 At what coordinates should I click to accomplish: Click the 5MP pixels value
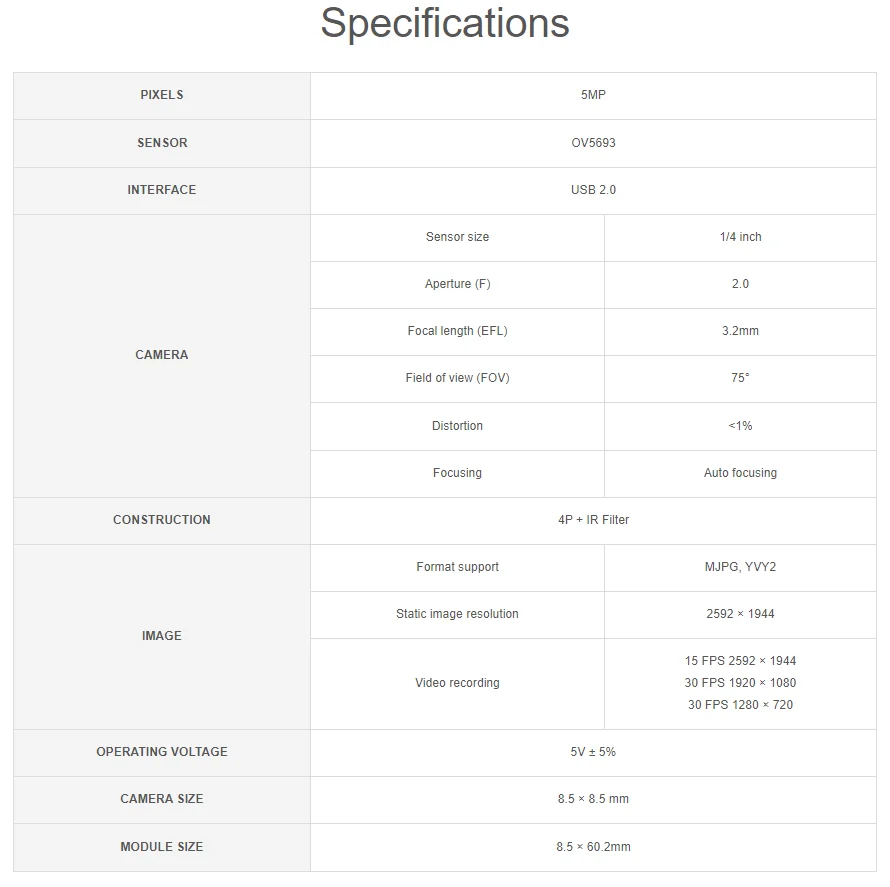point(593,95)
